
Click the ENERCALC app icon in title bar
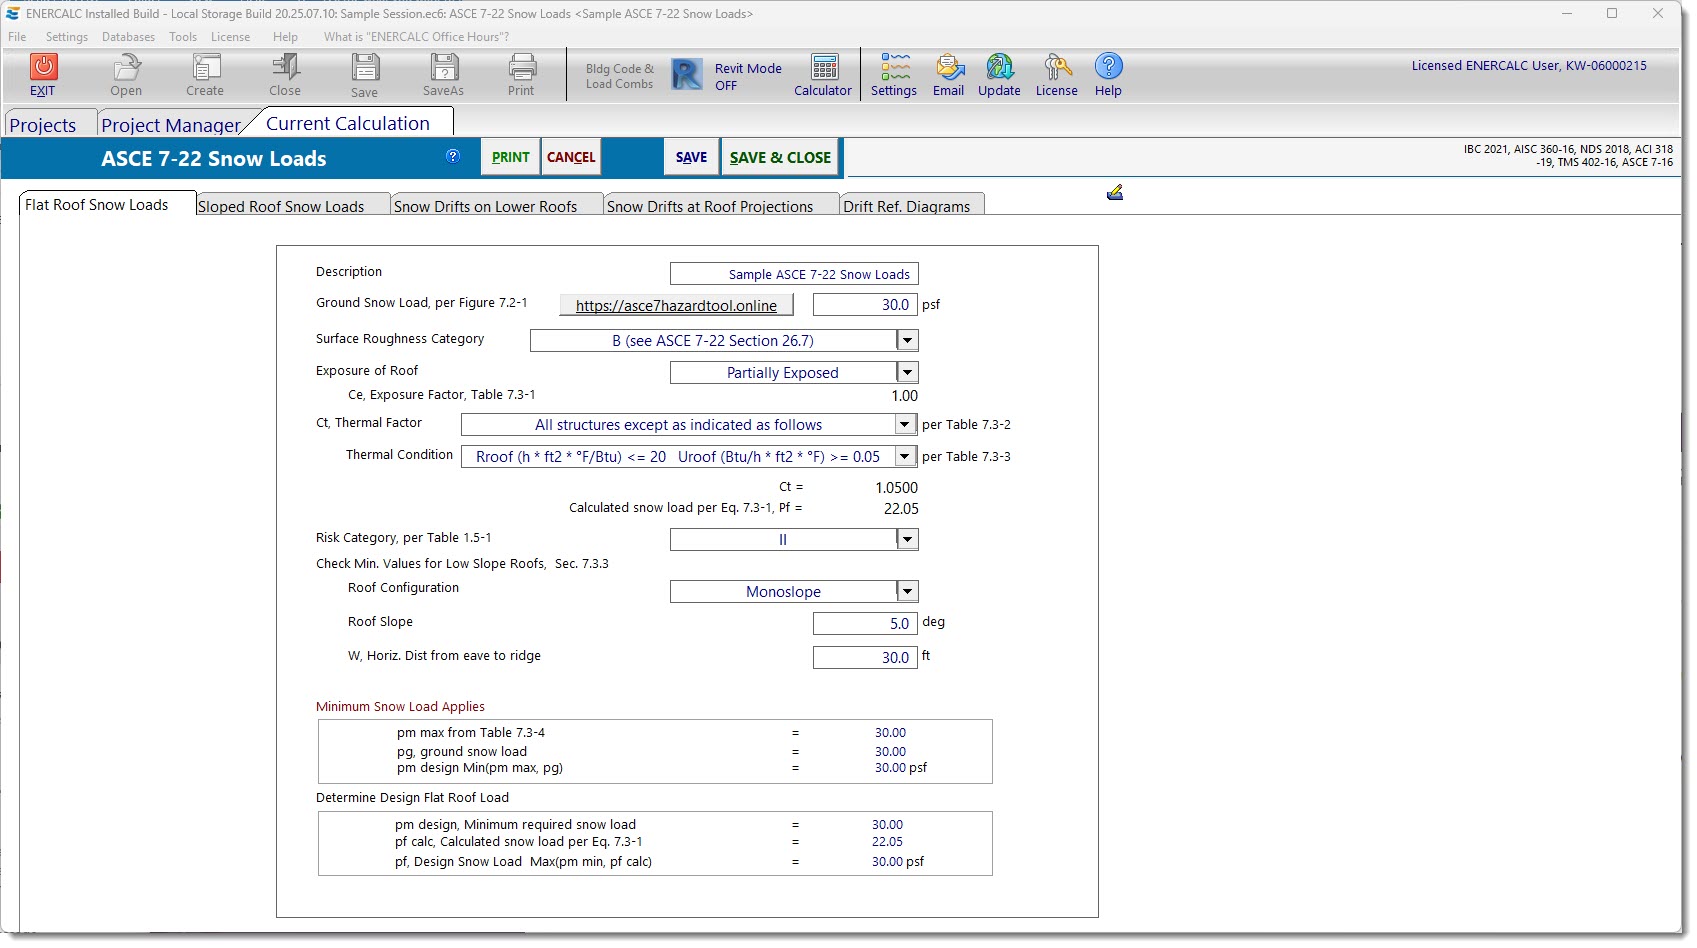(12, 14)
